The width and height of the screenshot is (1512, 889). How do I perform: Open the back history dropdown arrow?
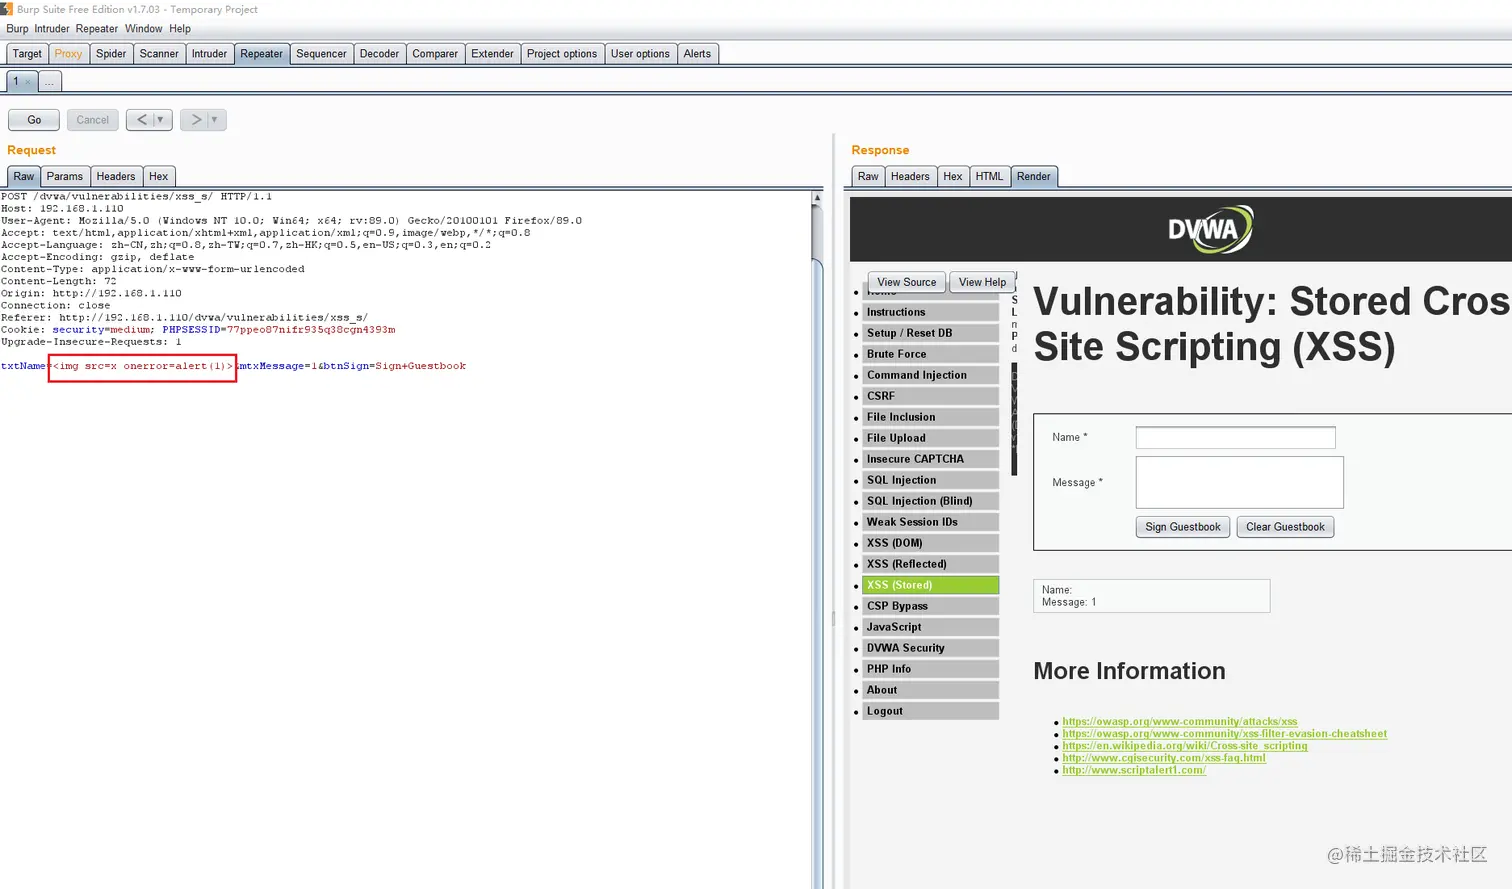(x=160, y=120)
